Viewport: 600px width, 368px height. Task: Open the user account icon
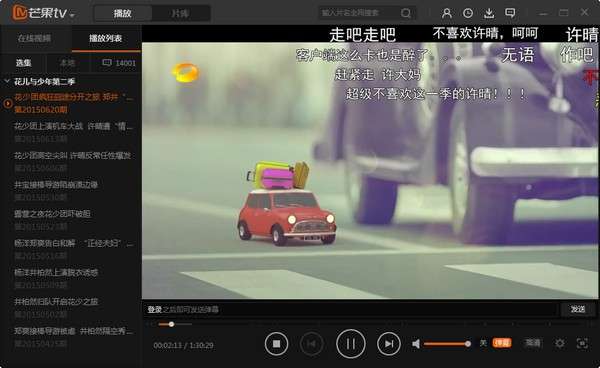[447, 13]
